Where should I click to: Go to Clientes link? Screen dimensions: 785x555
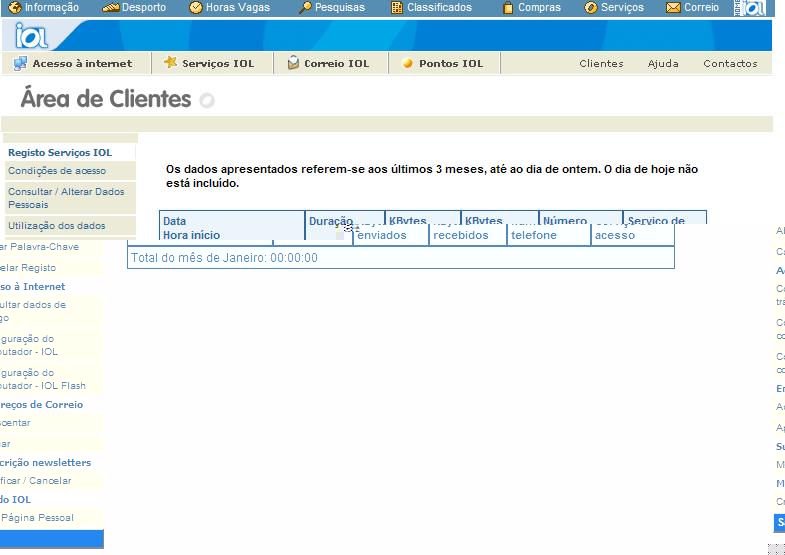(x=601, y=64)
